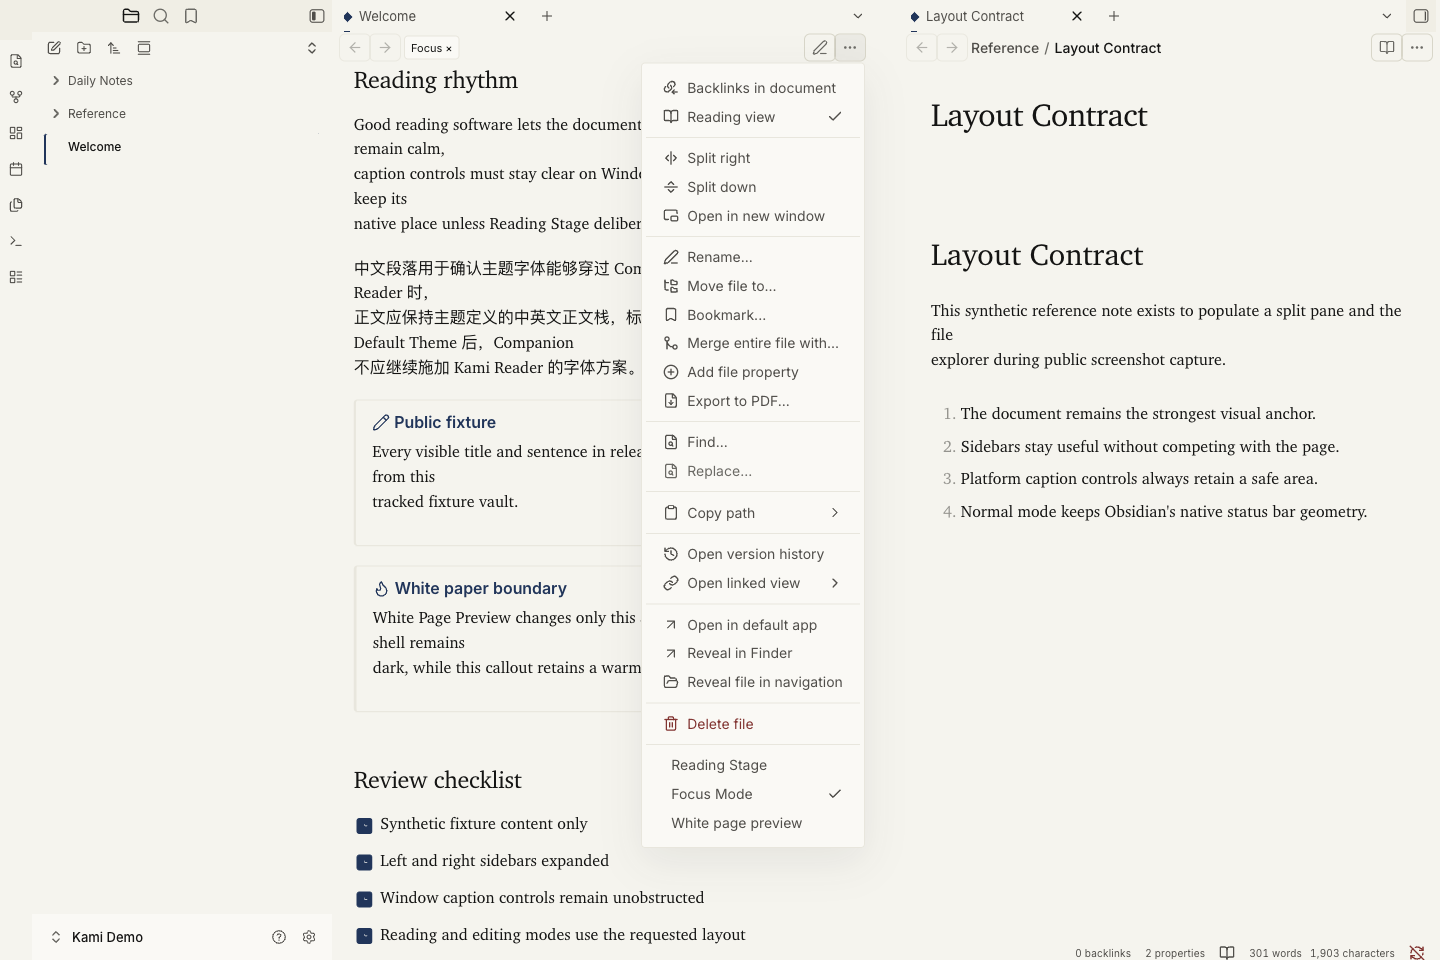Screen dimensions: 1440x960
Task: Click the bottom ribbon list icon
Action: point(16,277)
